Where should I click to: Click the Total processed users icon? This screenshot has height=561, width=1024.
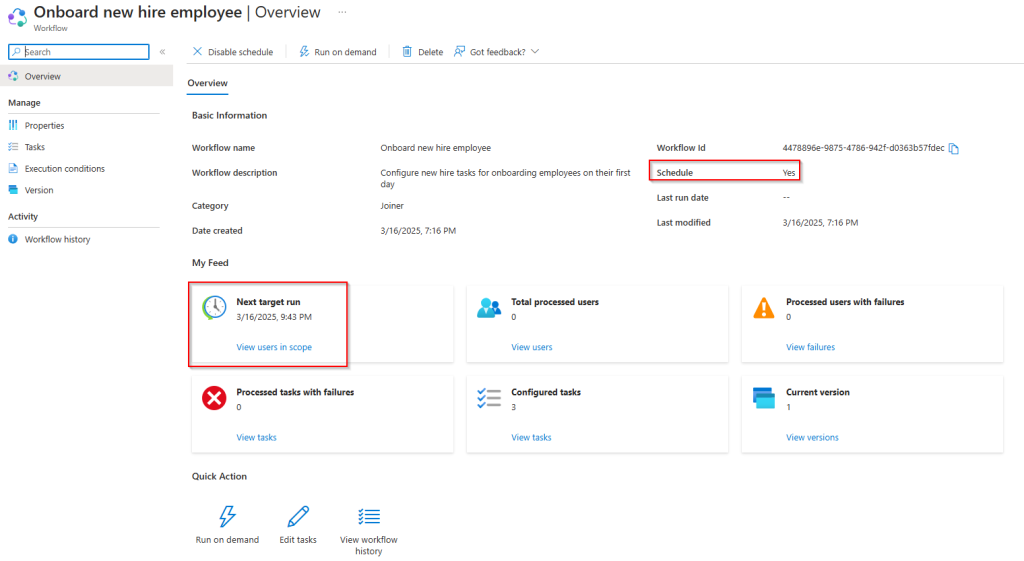(489, 308)
